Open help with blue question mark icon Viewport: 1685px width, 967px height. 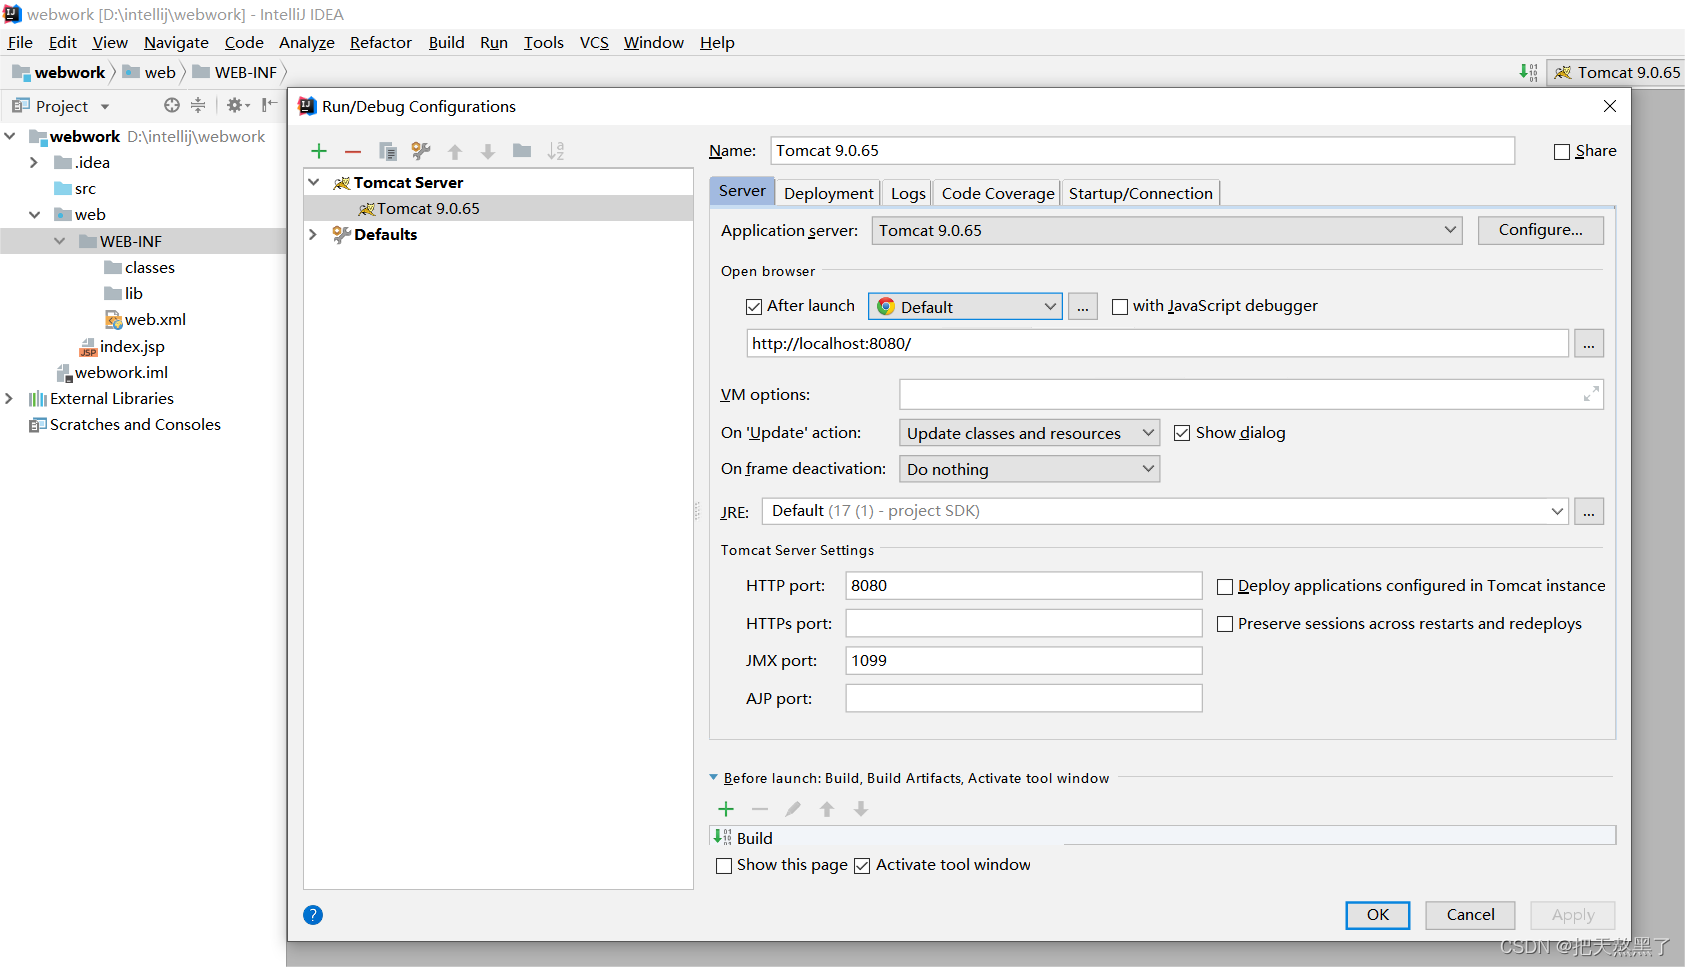[x=313, y=915]
